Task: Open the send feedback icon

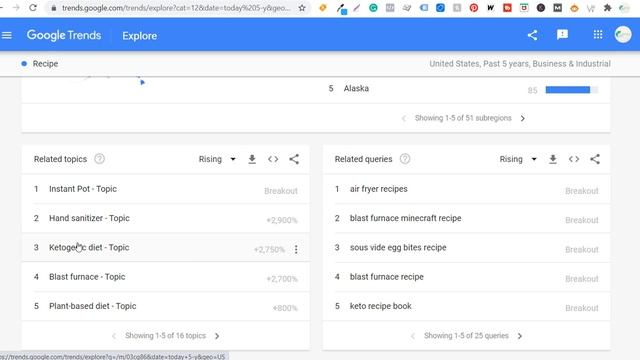Action: coord(562,35)
